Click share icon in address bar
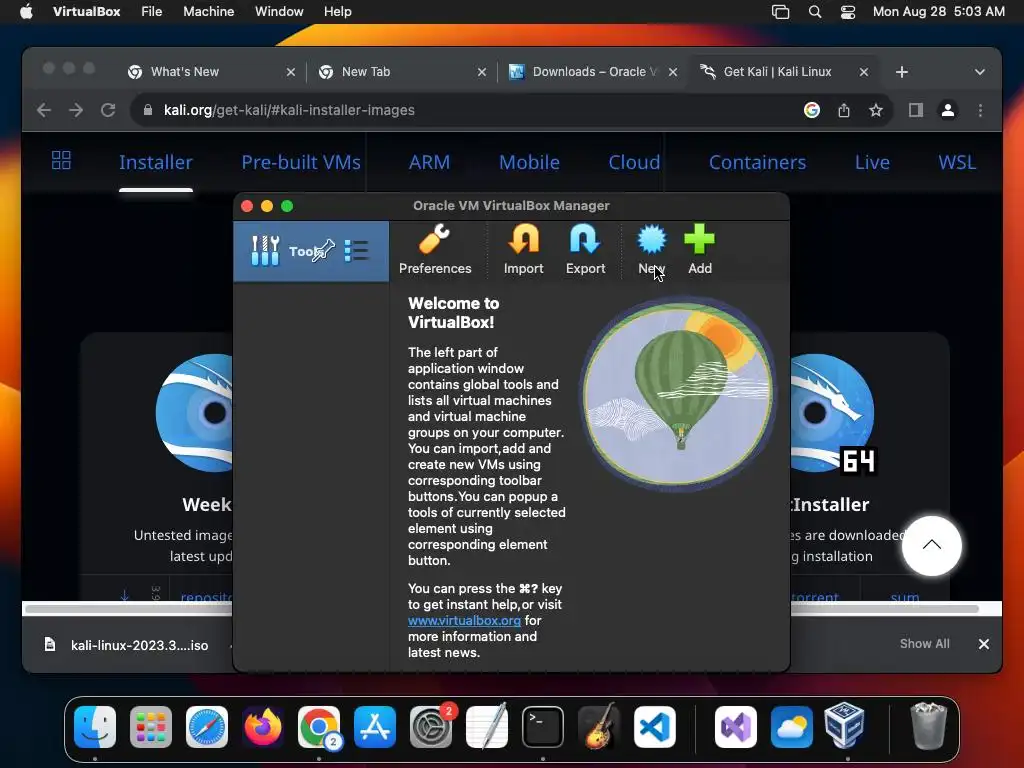This screenshot has height=768, width=1024. (844, 110)
